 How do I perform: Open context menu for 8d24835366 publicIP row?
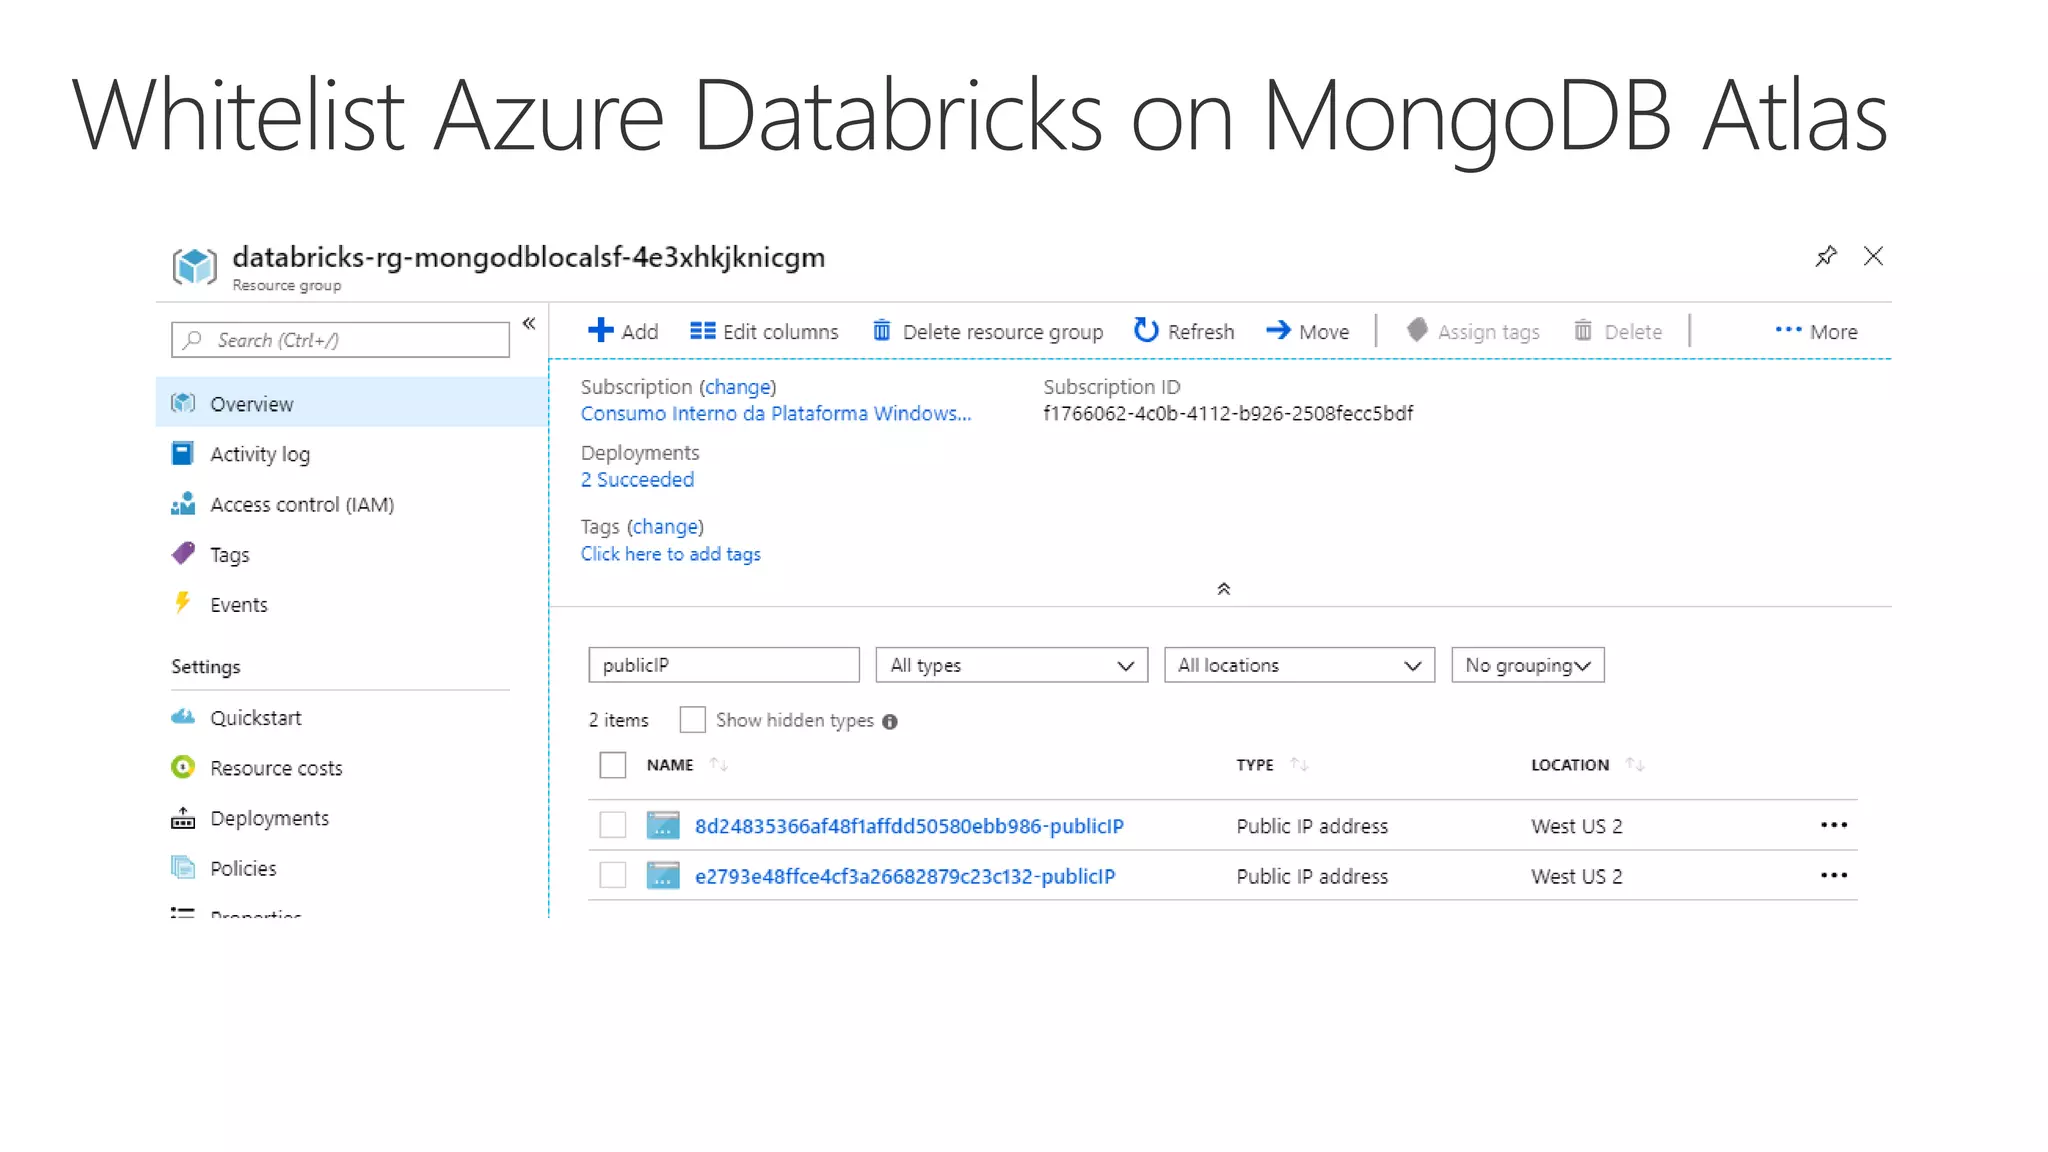pos(1833,825)
